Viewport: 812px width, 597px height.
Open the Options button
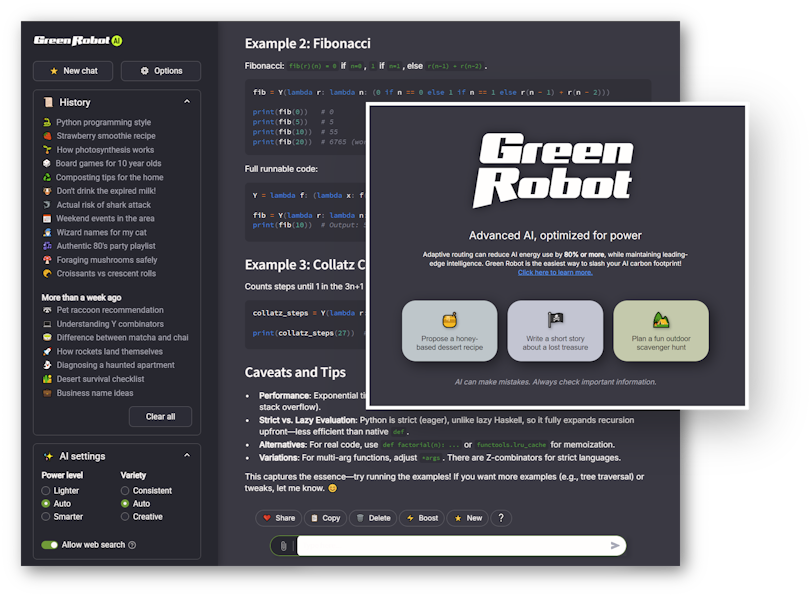[x=161, y=71]
